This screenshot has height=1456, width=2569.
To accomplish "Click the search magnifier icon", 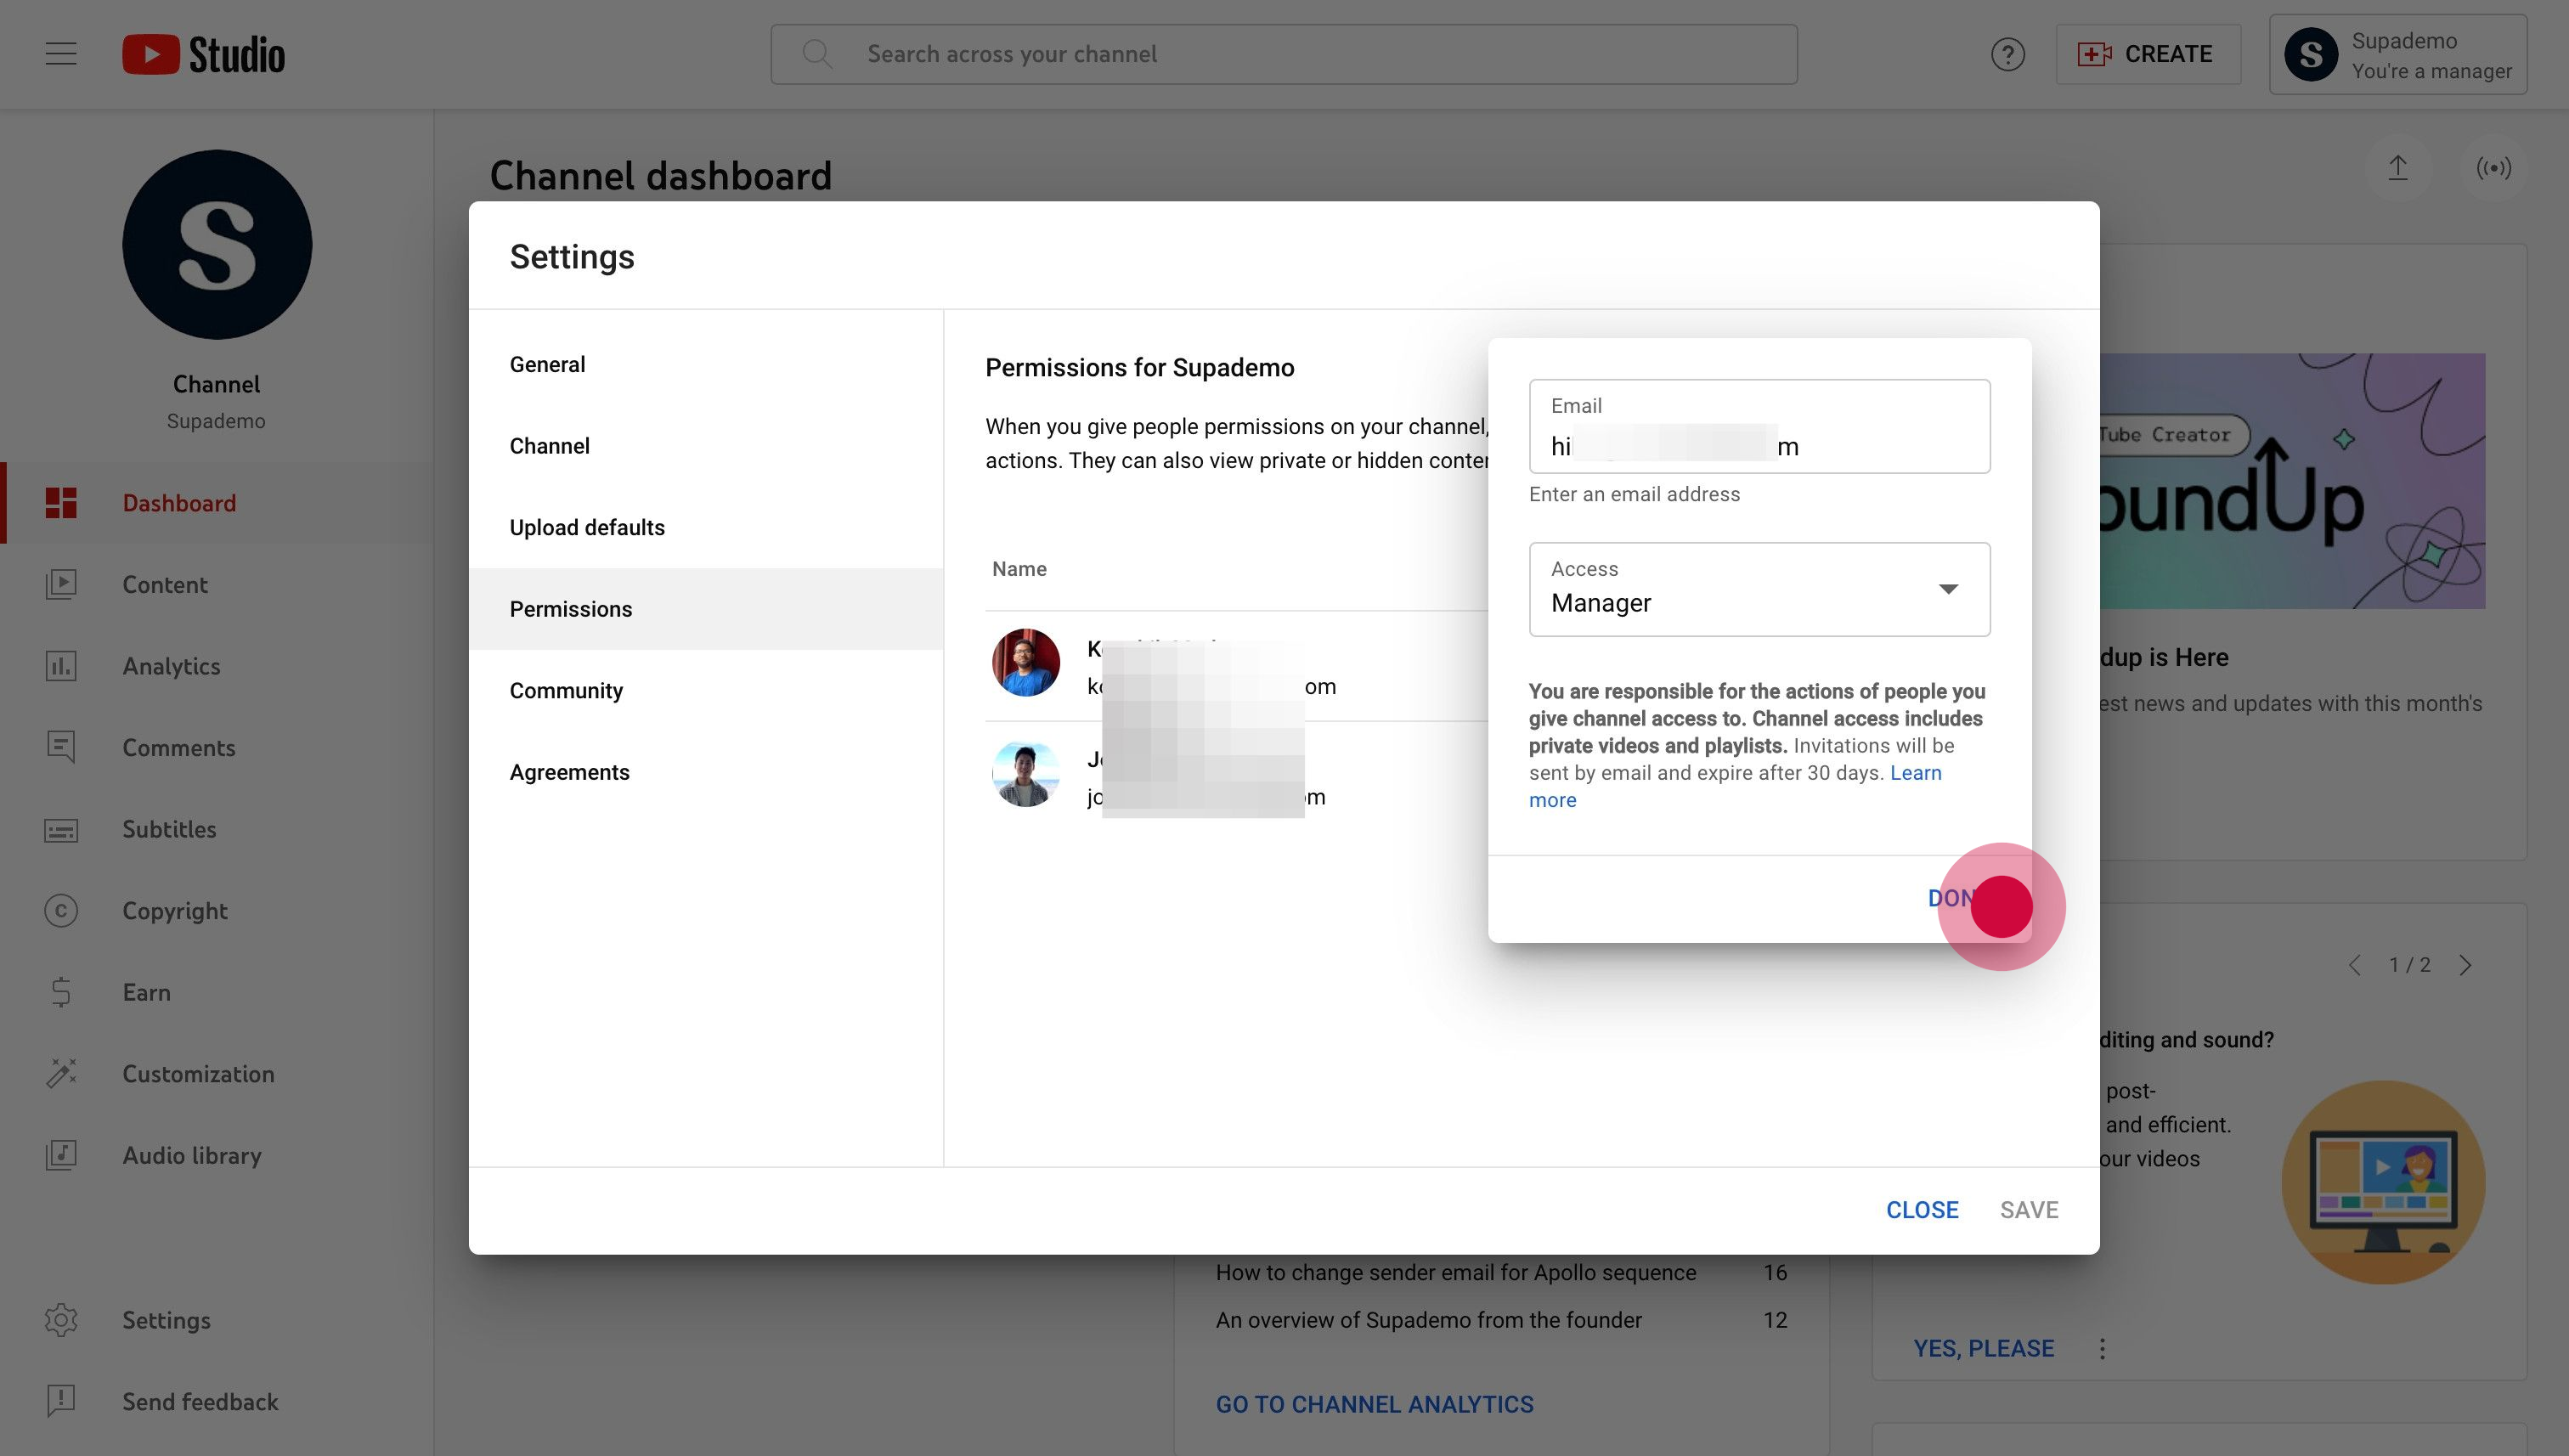I will 817,54.
